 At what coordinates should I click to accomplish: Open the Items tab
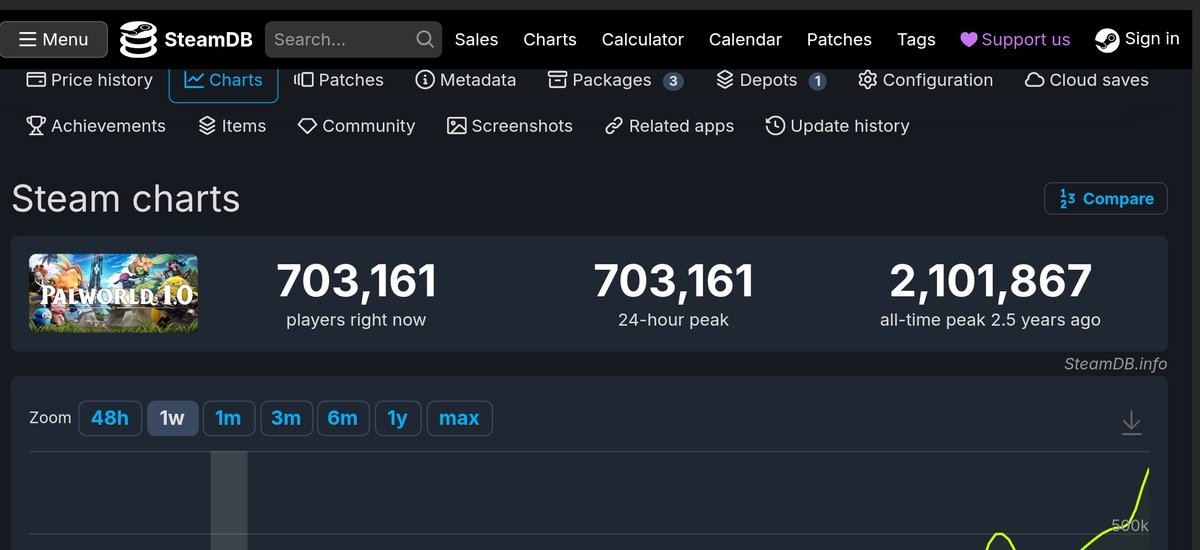[232, 126]
